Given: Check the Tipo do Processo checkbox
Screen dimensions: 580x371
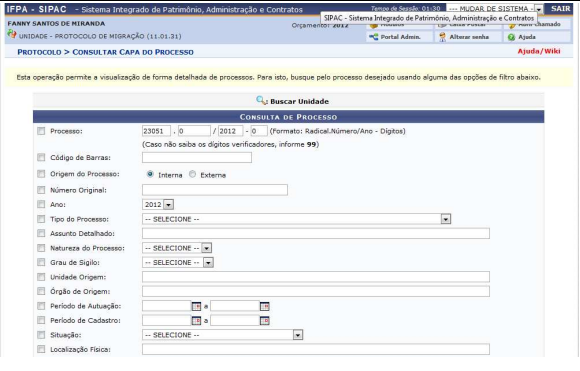Looking at the screenshot, I should click(41, 219).
